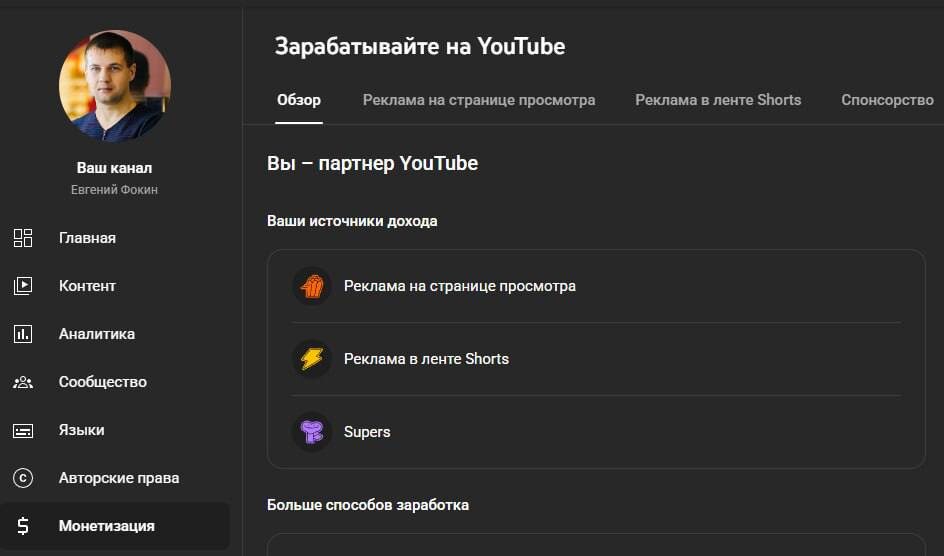Click the channel name Евгений Фокин

114,190
